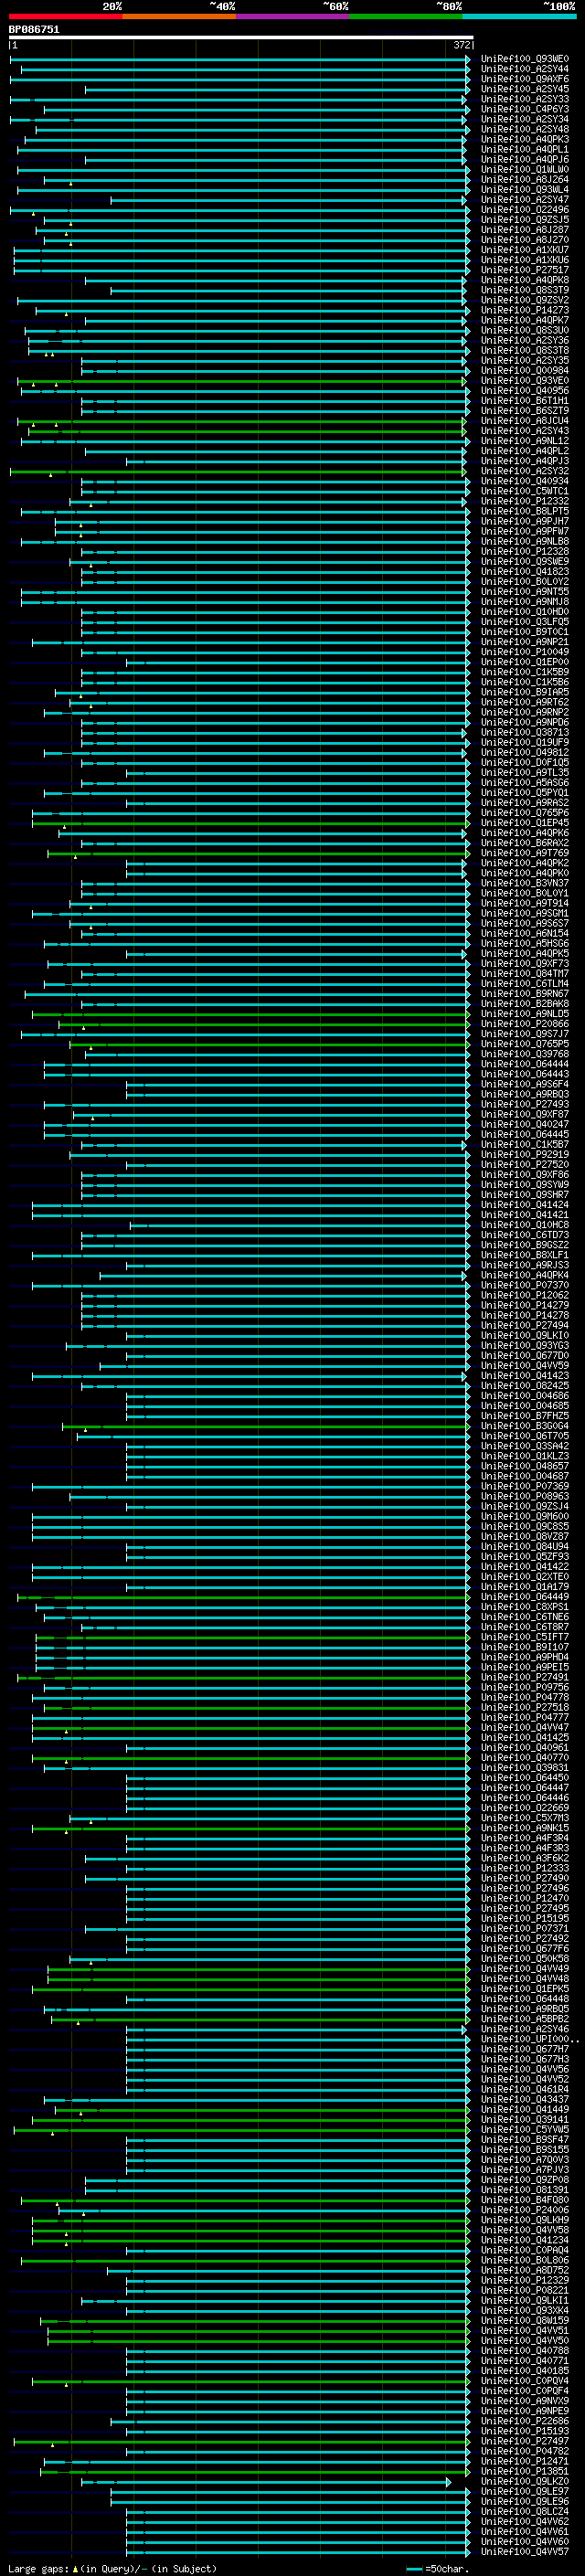Select hit label UniRef100_P27497
The width and height of the screenshot is (585, 2576).
point(524,2441)
